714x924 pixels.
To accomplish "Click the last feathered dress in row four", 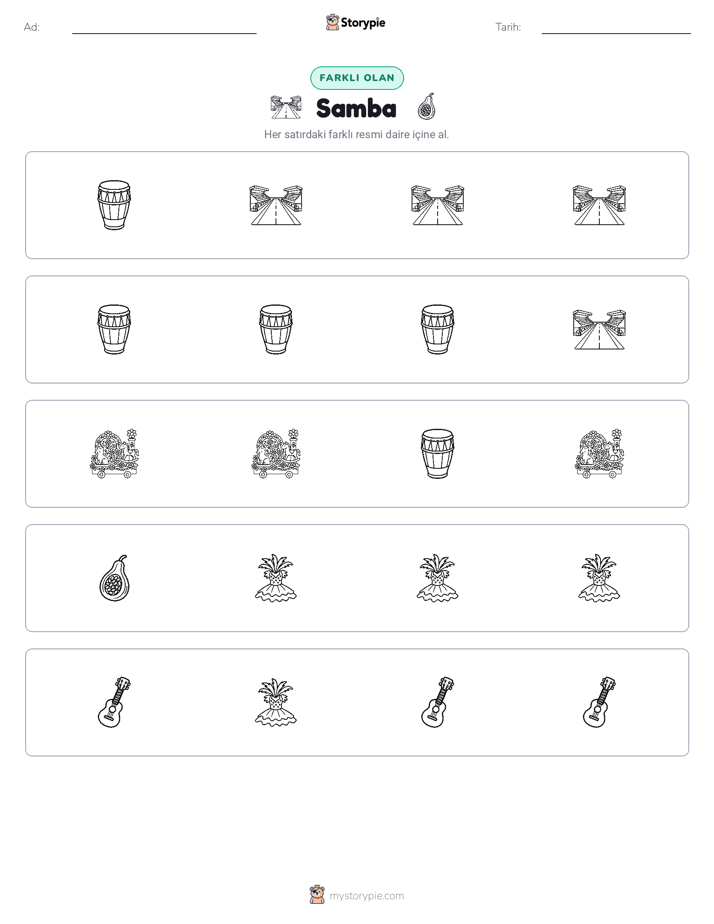I will click(x=599, y=578).
